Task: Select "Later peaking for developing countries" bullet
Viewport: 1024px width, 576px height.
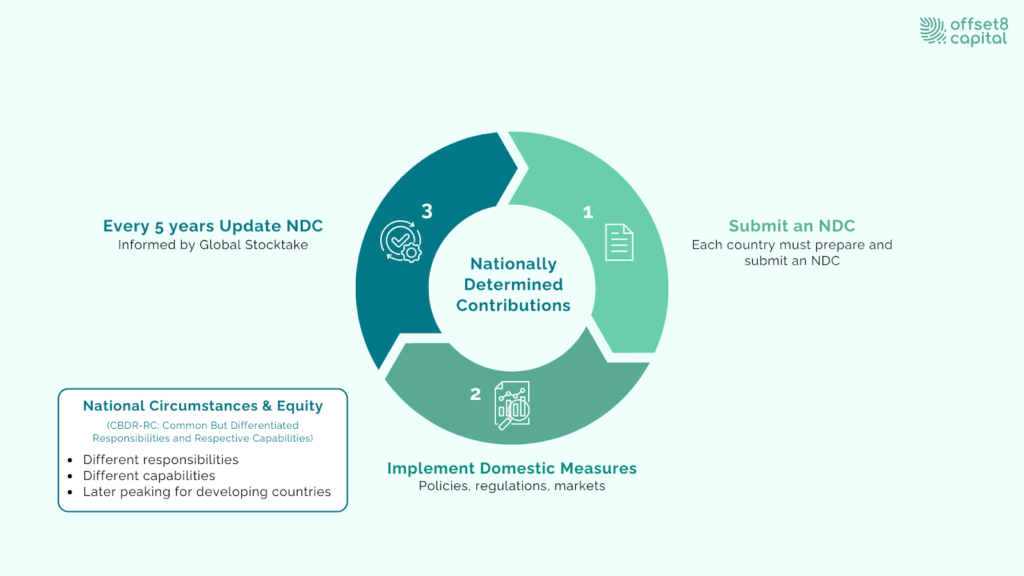Action: tap(206, 492)
